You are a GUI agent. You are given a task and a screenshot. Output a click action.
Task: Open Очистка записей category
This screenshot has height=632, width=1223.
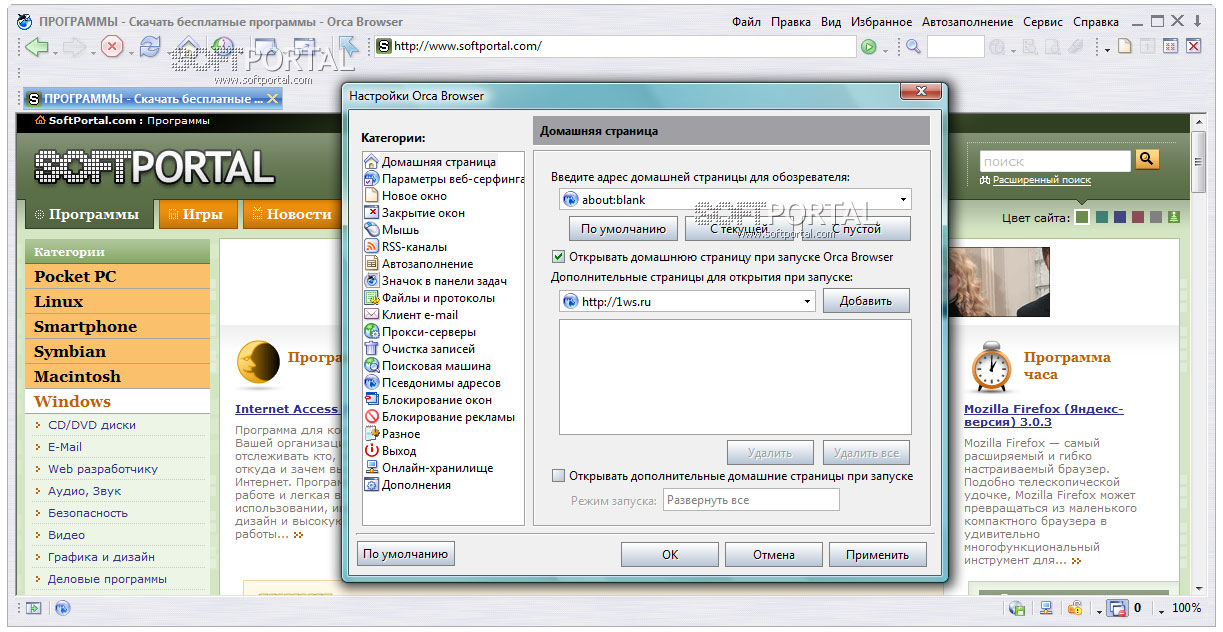pos(420,349)
